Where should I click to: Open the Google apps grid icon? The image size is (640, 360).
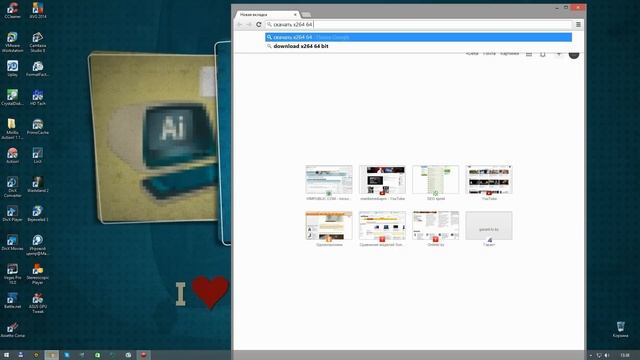click(x=529, y=54)
